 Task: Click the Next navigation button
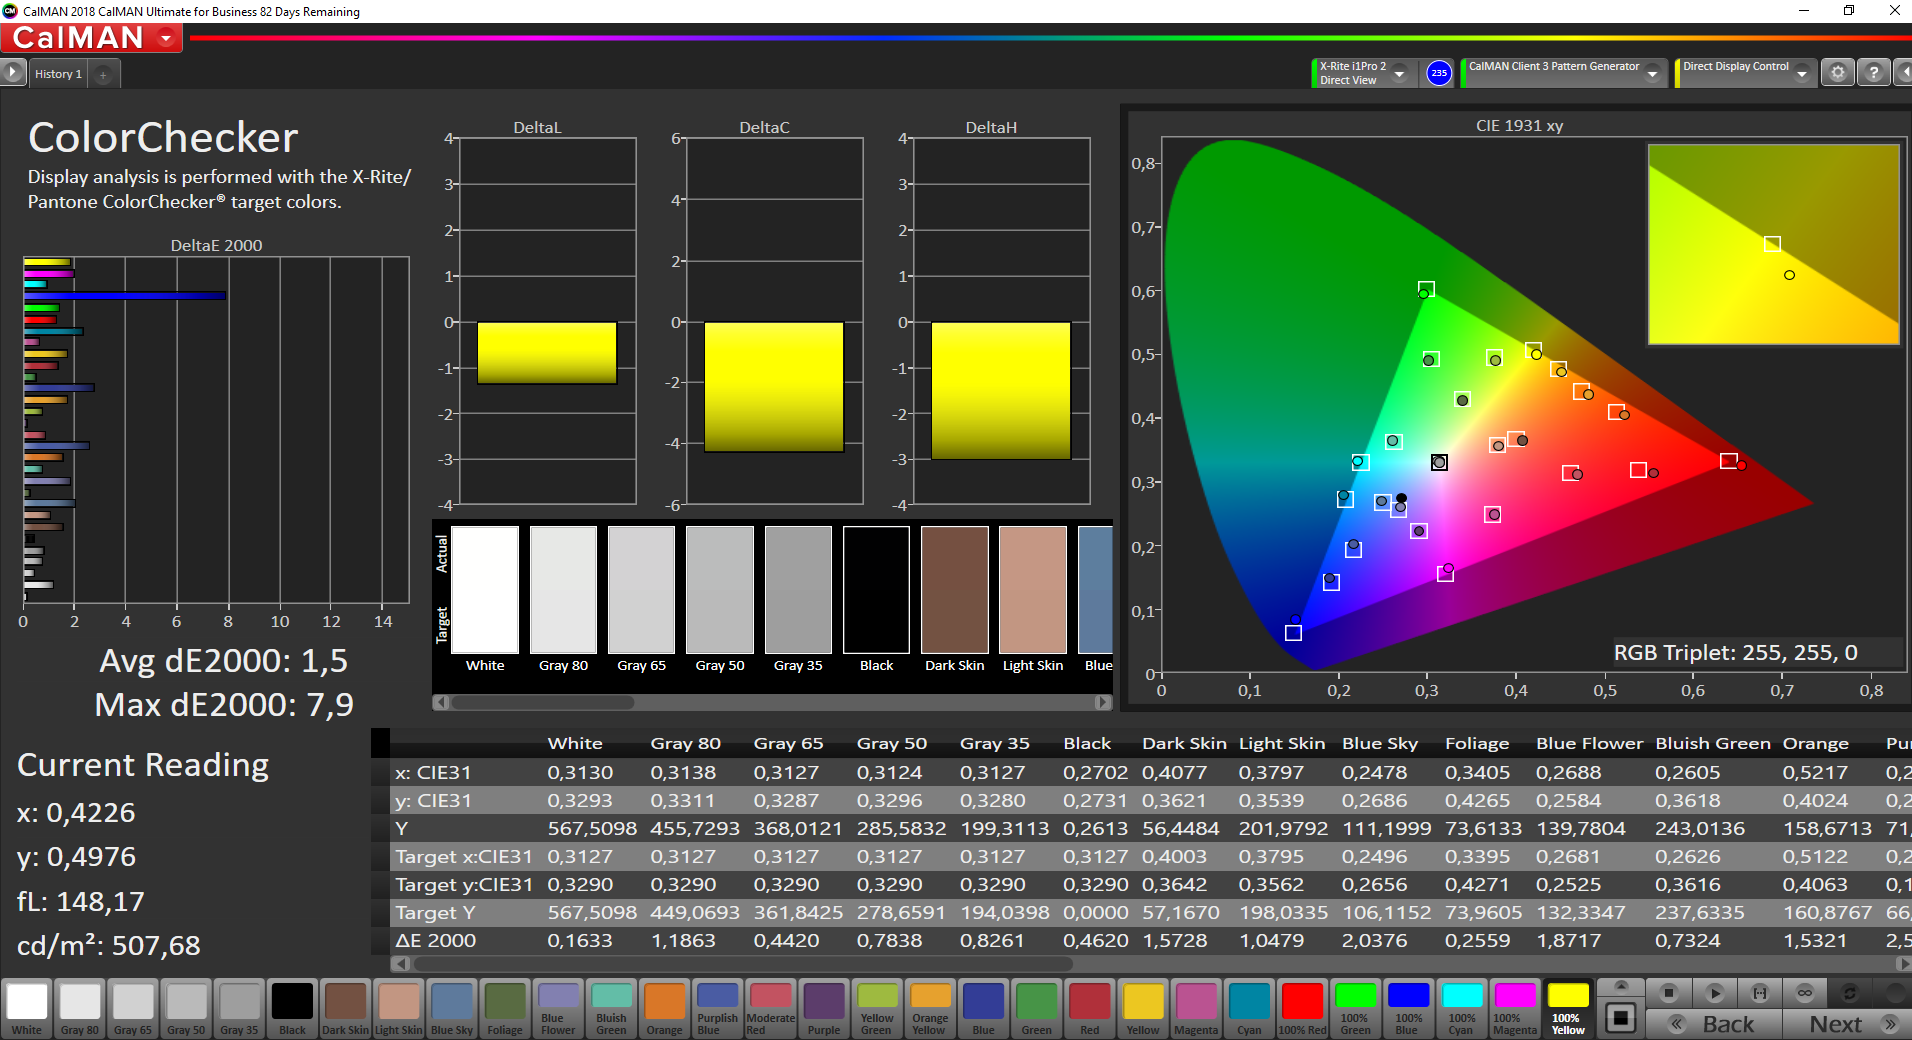click(x=1848, y=1024)
